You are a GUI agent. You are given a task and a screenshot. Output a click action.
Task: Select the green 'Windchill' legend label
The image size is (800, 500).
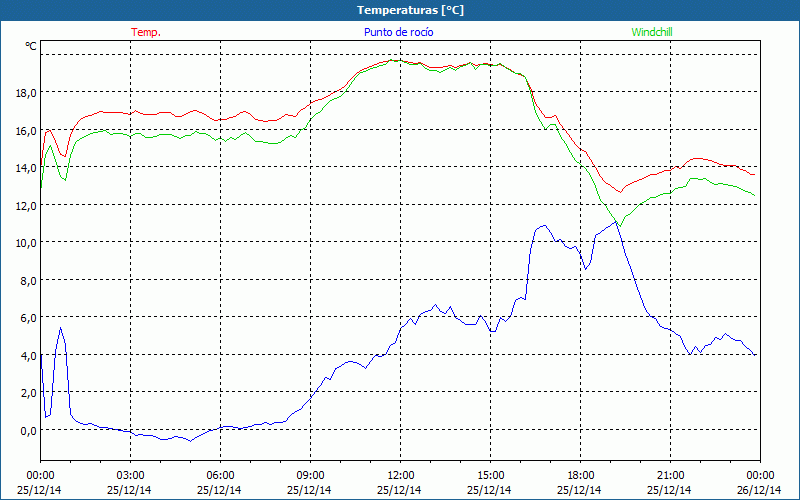[x=652, y=32]
